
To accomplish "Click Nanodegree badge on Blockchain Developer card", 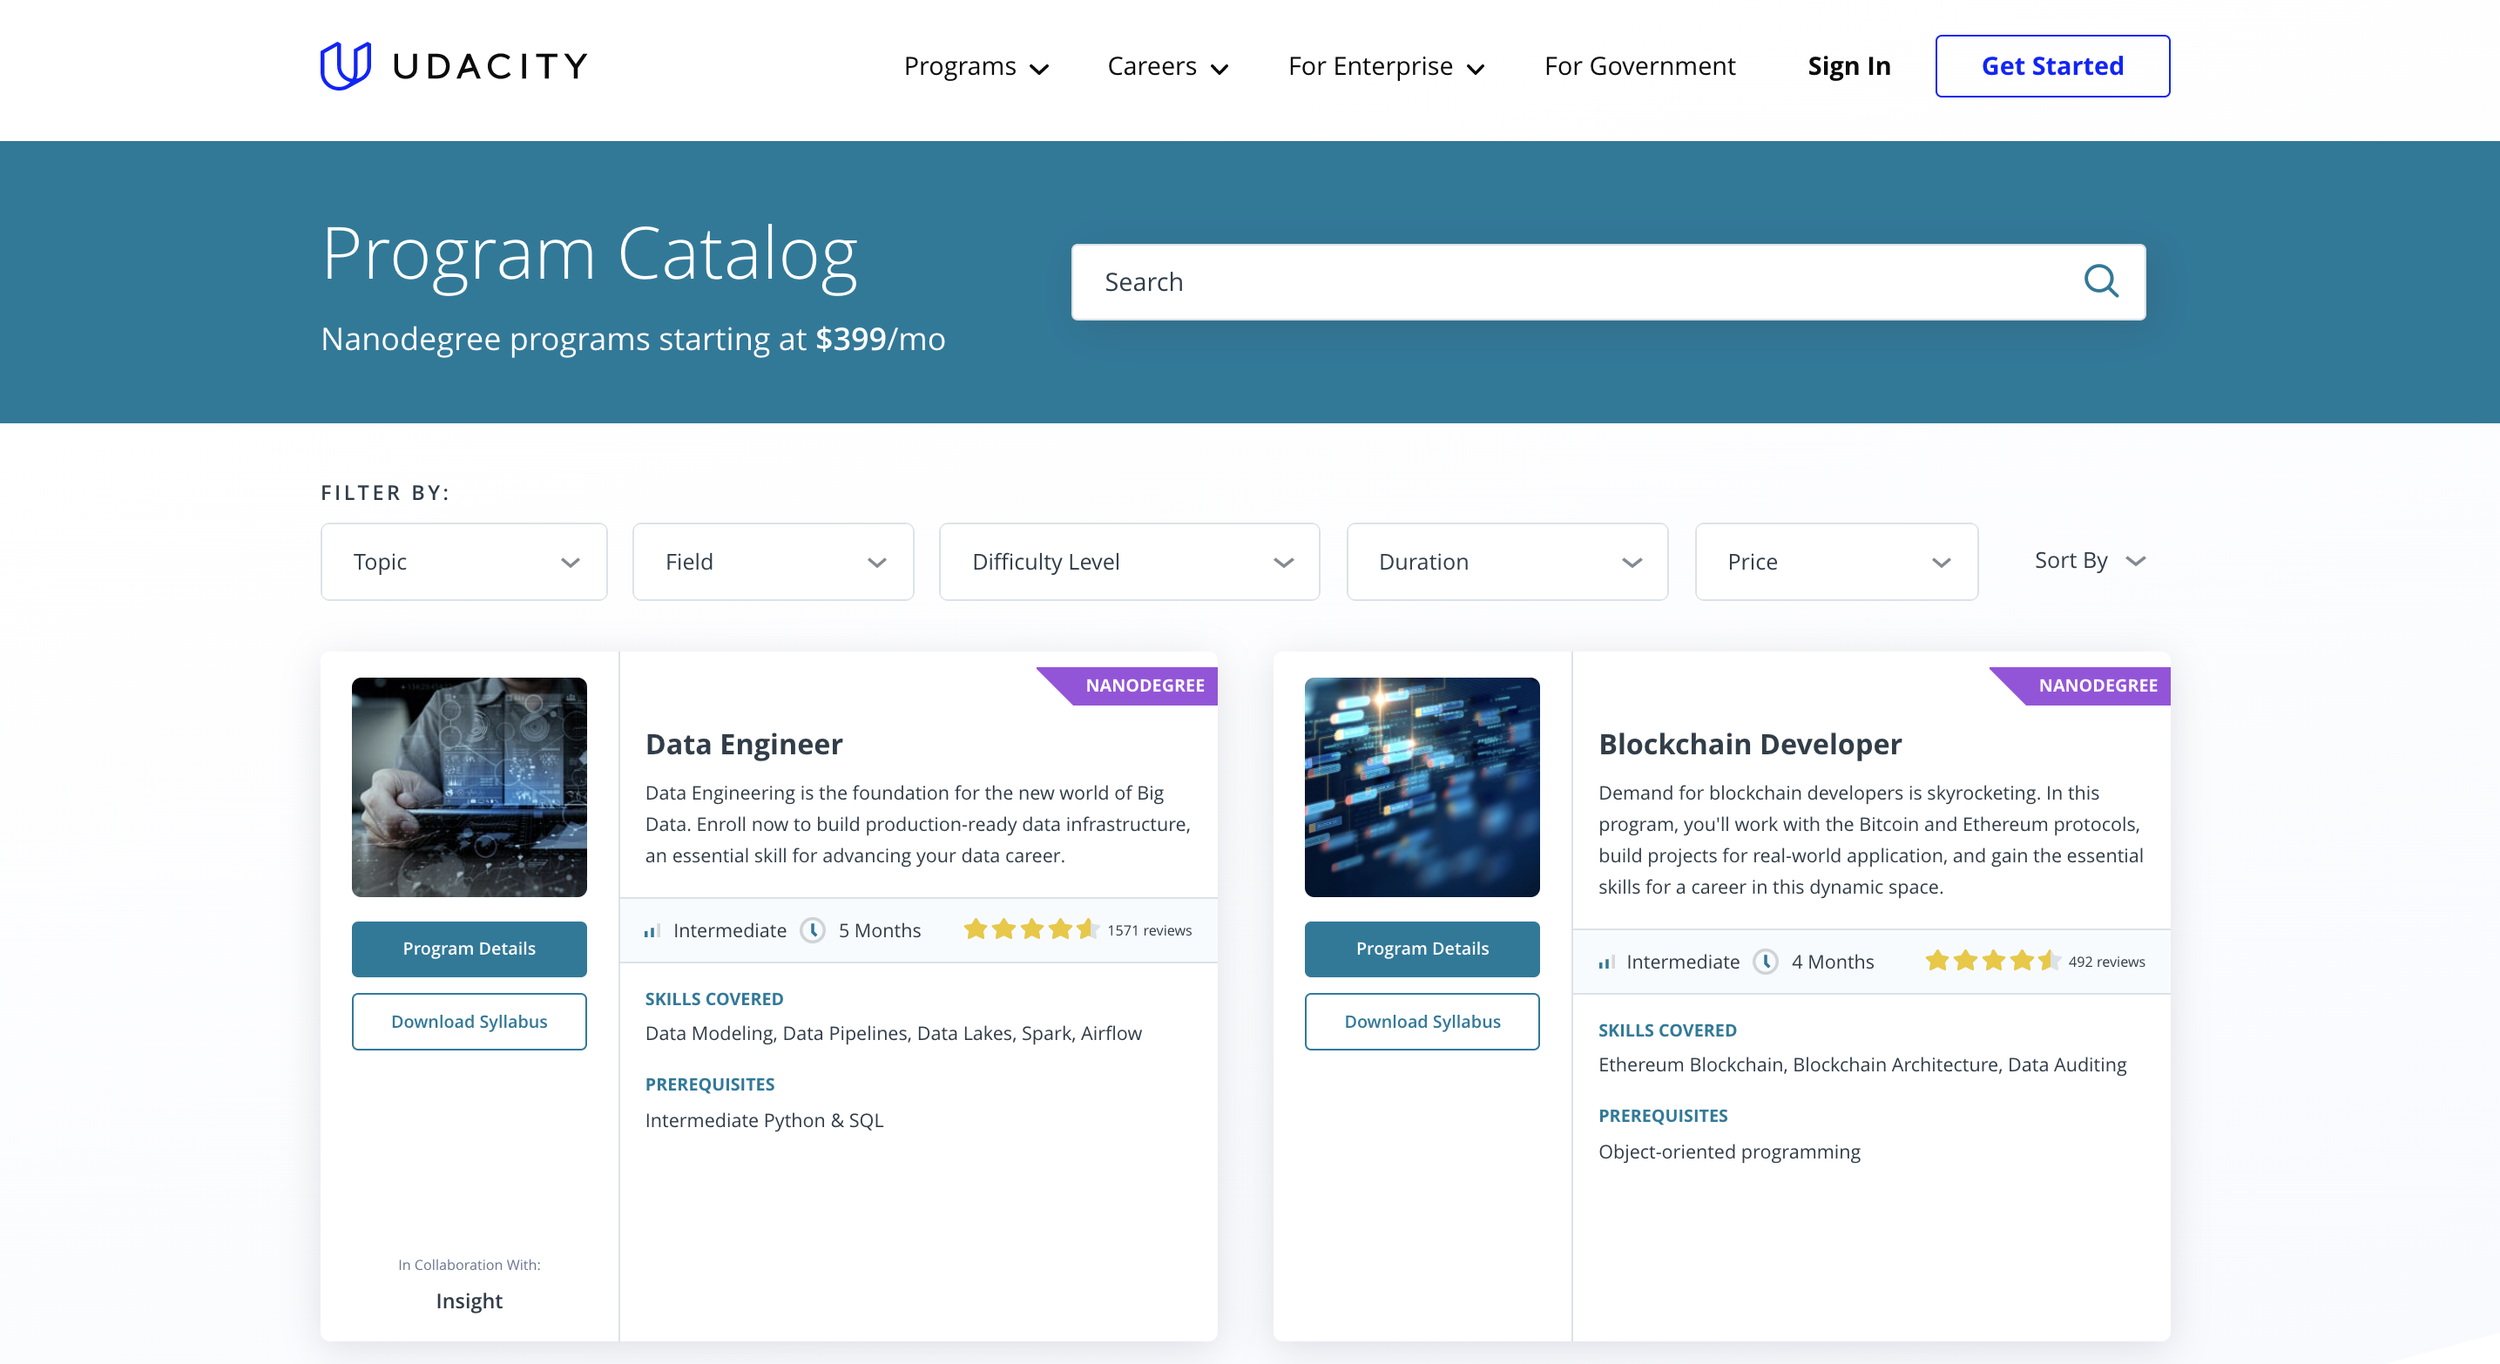I will click(2096, 686).
